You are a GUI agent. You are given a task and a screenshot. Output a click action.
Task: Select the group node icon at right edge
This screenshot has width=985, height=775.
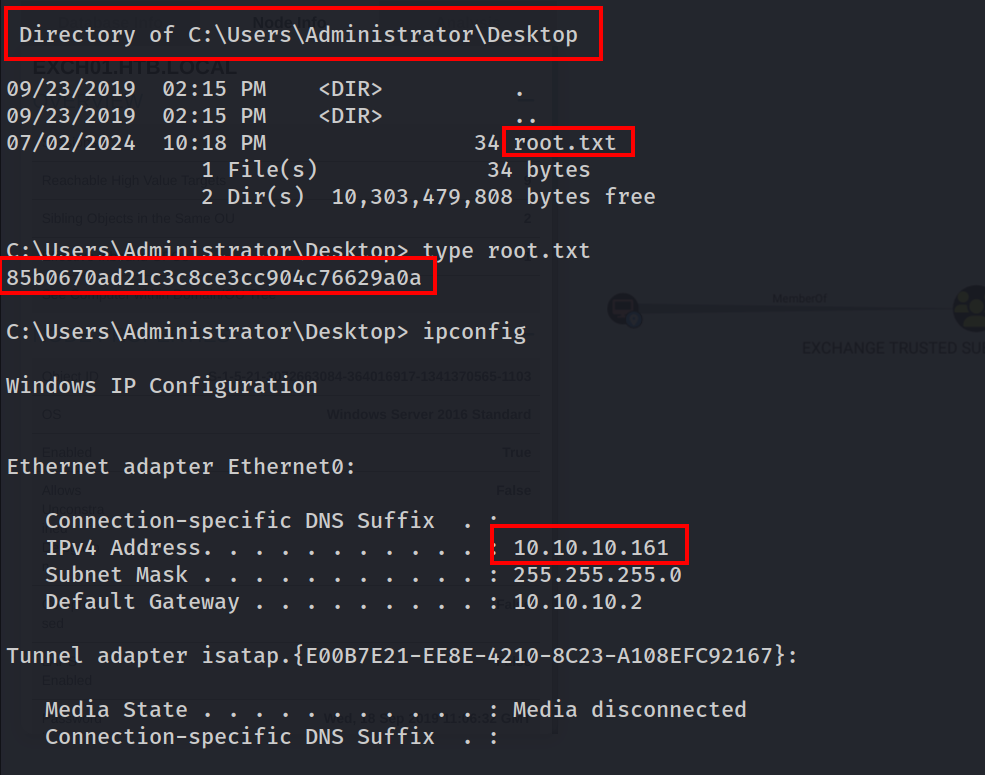(x=969, y=308)
